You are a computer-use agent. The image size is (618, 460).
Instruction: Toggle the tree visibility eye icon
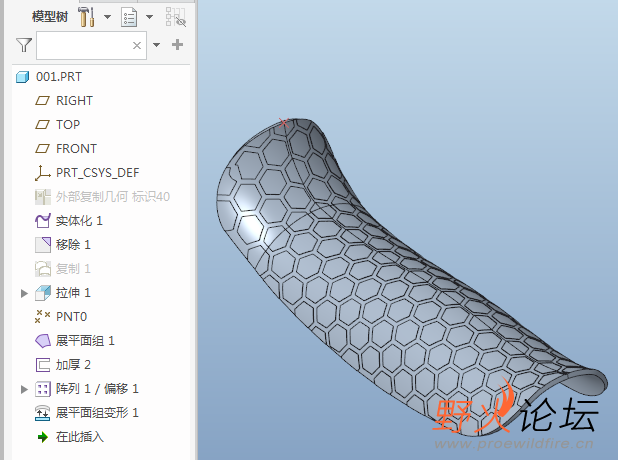click(x=175, y=17)
